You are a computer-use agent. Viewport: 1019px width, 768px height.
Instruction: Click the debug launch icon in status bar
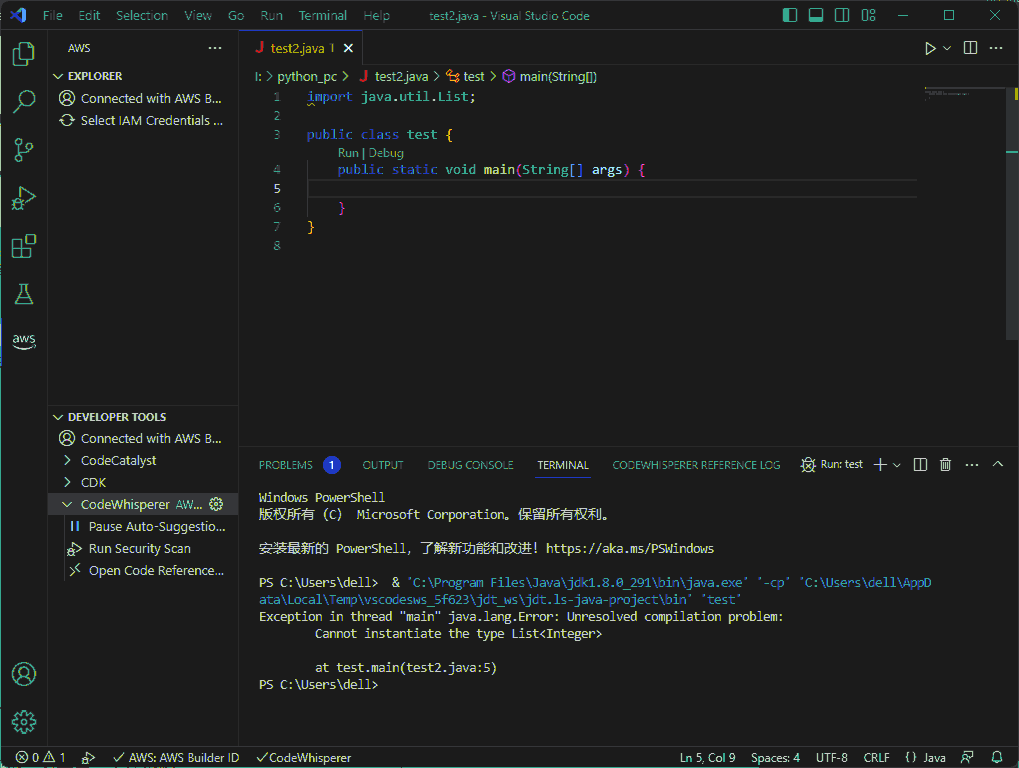coord(88,758)
